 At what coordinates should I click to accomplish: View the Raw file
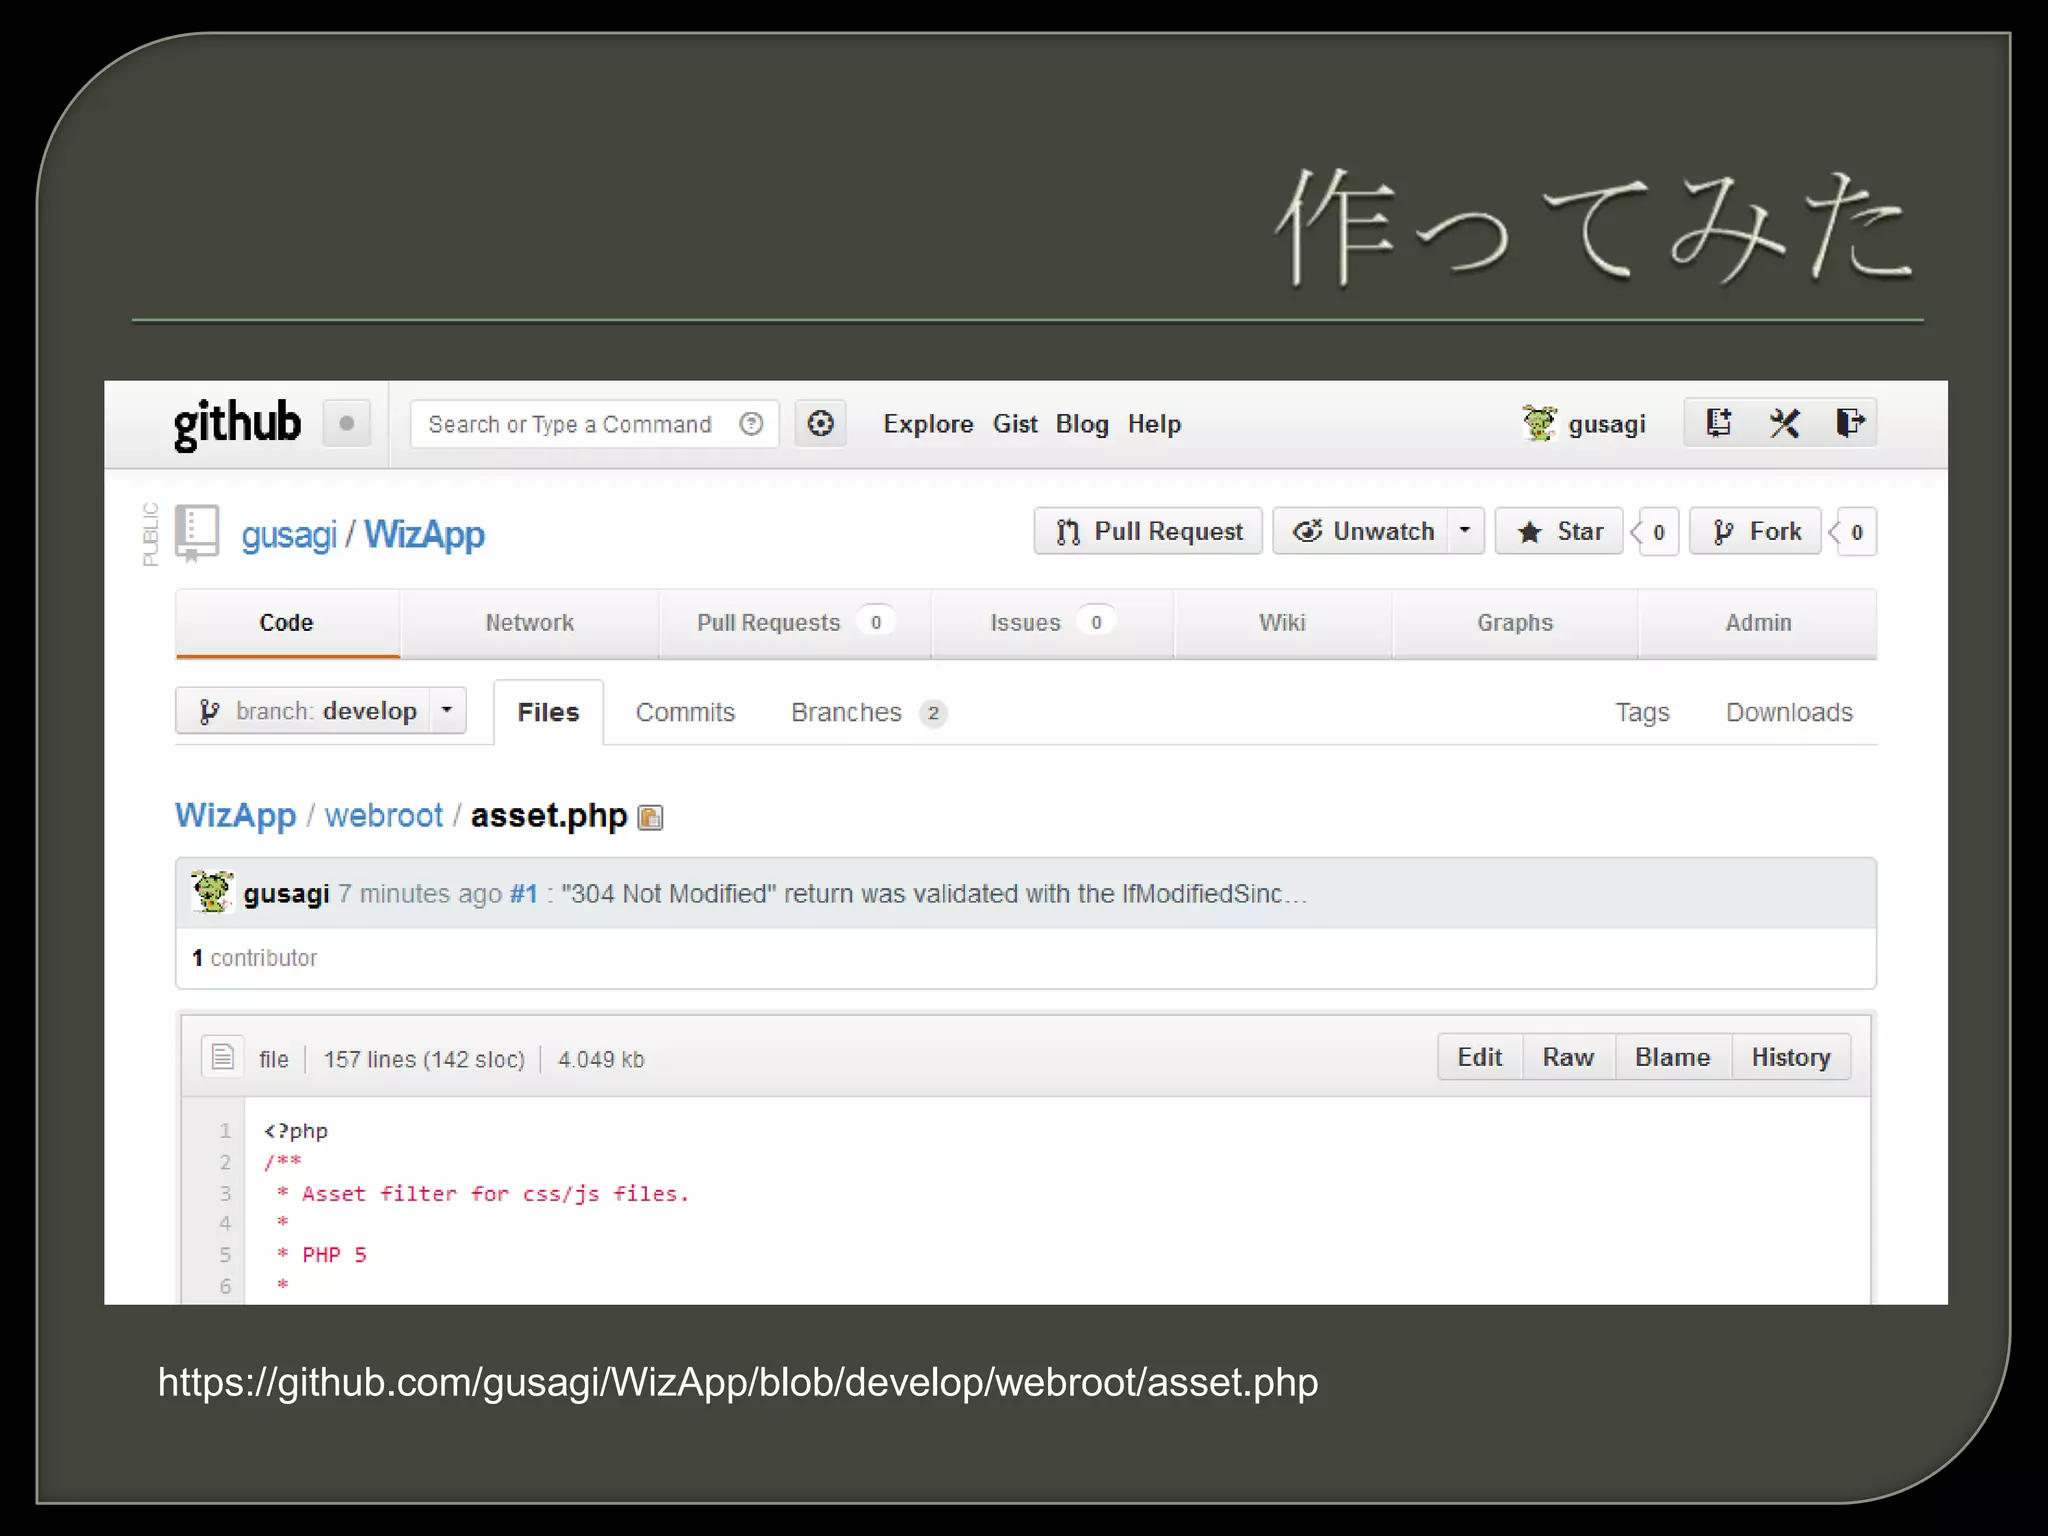tap(1568, 1057)
